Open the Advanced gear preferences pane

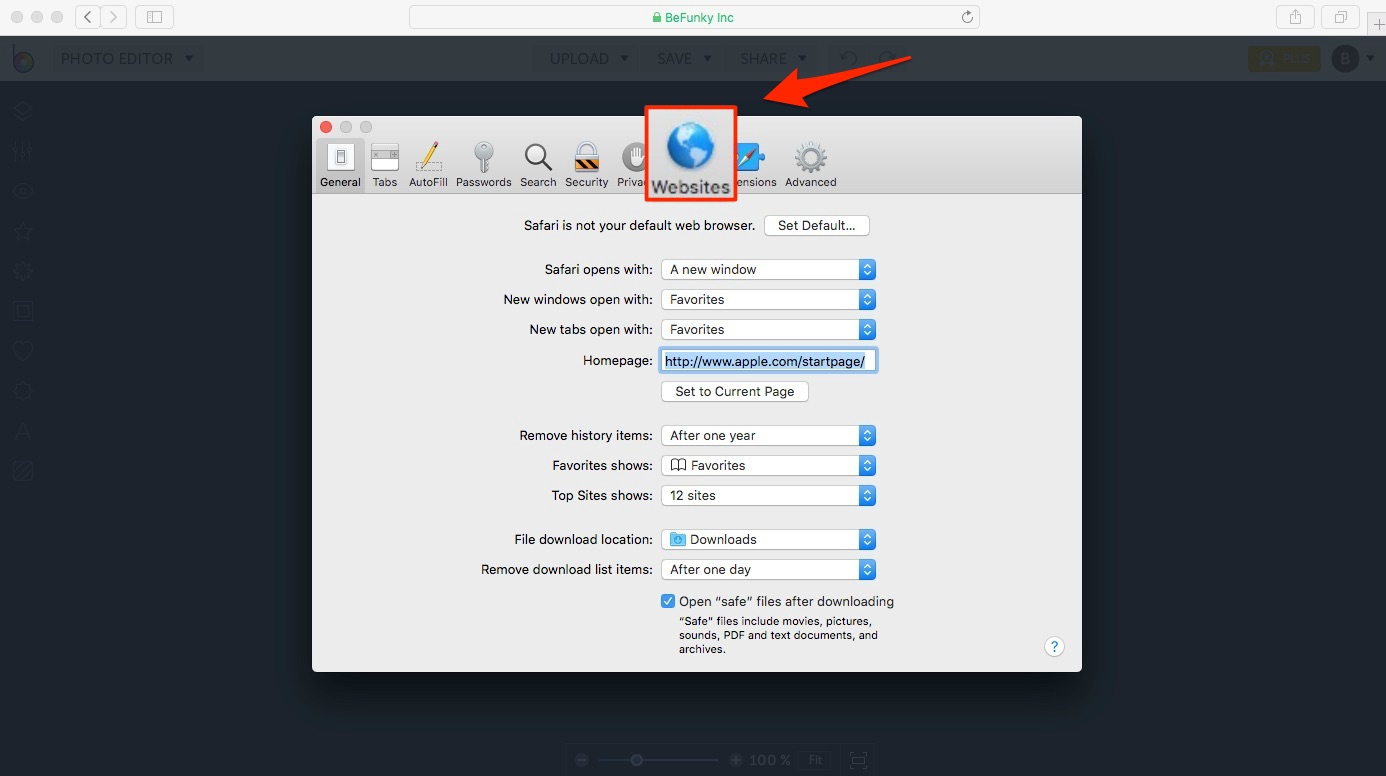point(810,165)
